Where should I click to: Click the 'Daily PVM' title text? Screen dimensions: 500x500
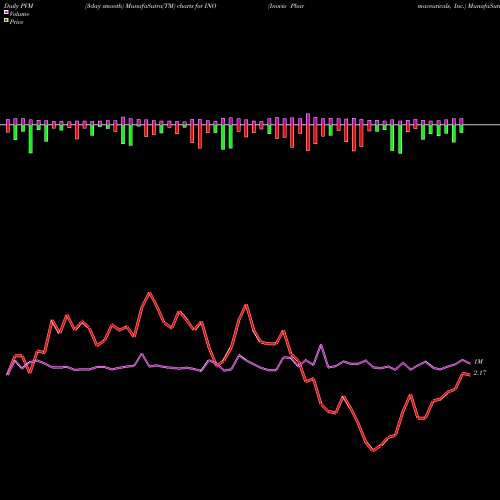pos(19,6)
